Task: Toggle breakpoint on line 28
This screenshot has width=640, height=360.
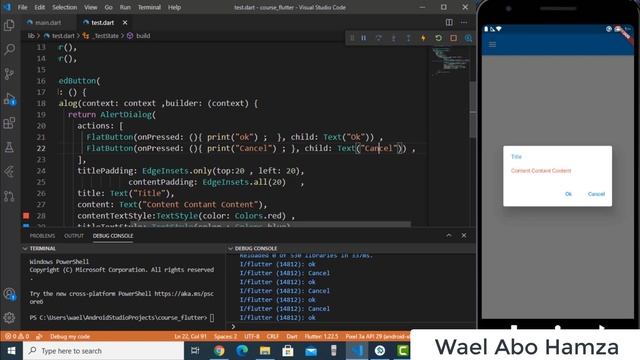Action: (x=26, y=216)
